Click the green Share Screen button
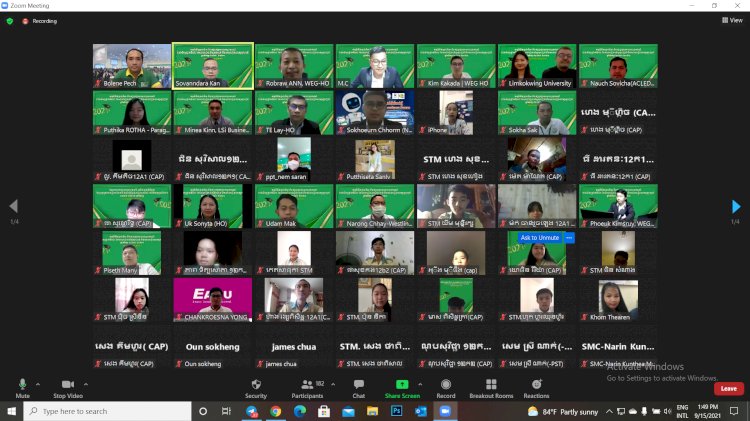Viewport: 750px width, 421px height. 402,388
